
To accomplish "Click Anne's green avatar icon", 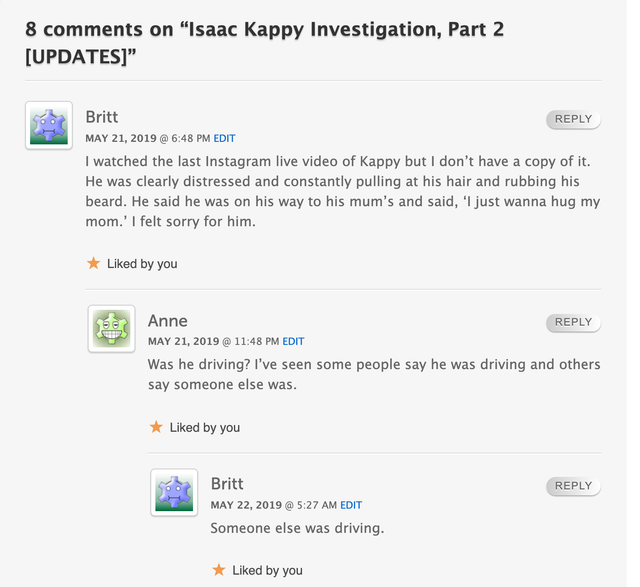I will 111,329.
